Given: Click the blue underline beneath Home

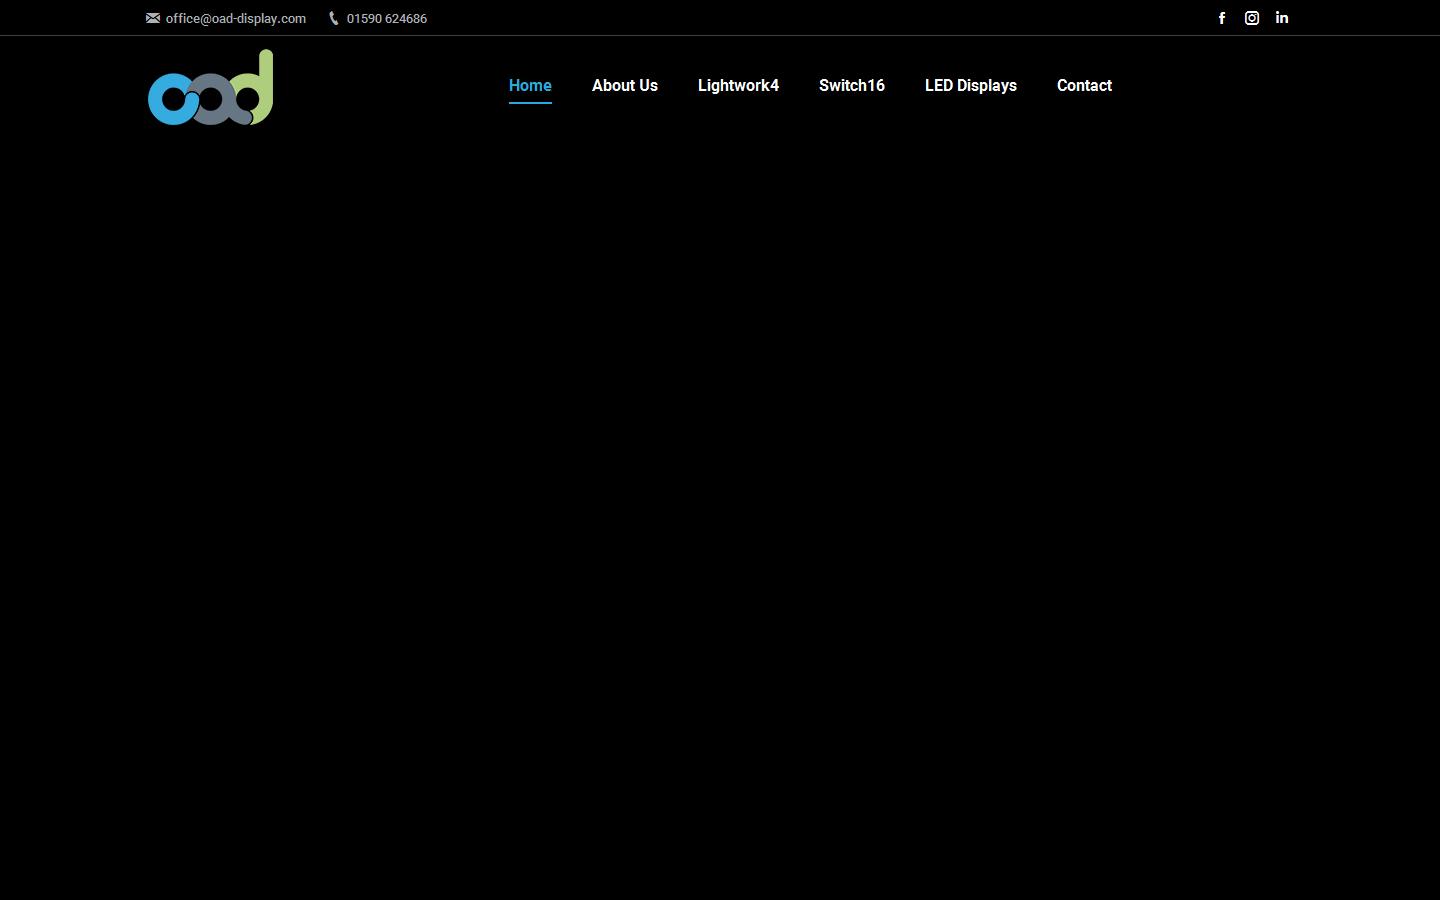Looking at the screenshot, I should (530, 104).
